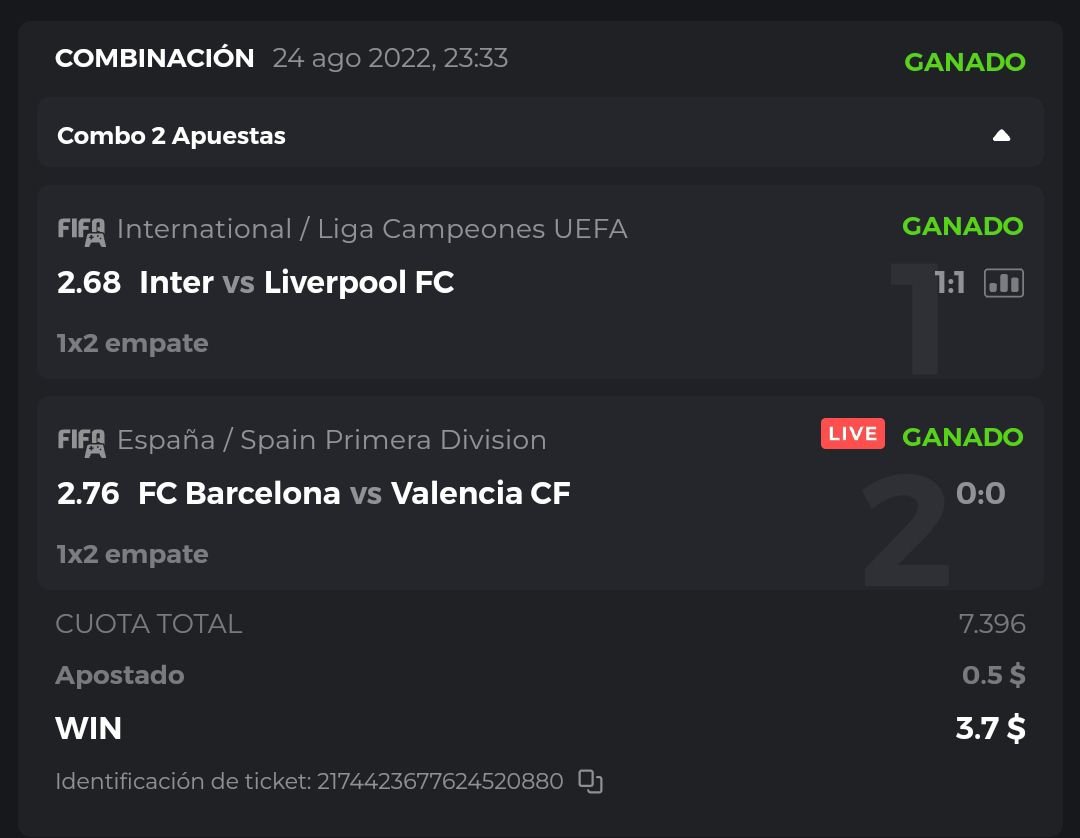
Task: Copy the ticket identification number icon
Action: tap(591, 781)
